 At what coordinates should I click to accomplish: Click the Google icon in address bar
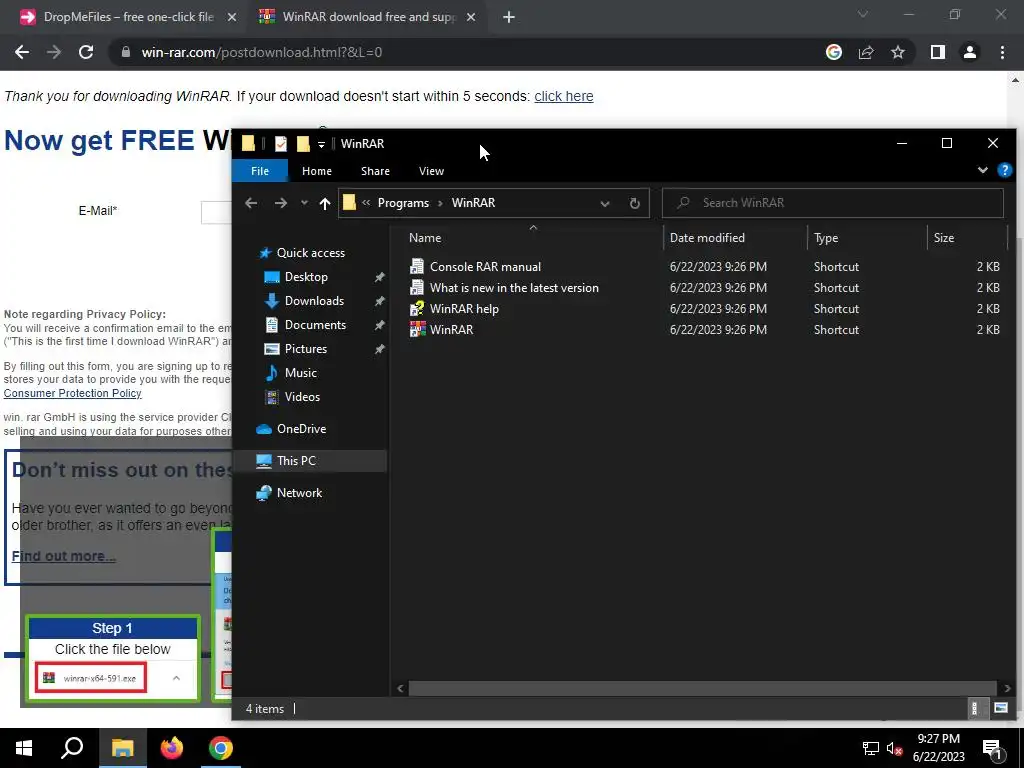[834, 52]
